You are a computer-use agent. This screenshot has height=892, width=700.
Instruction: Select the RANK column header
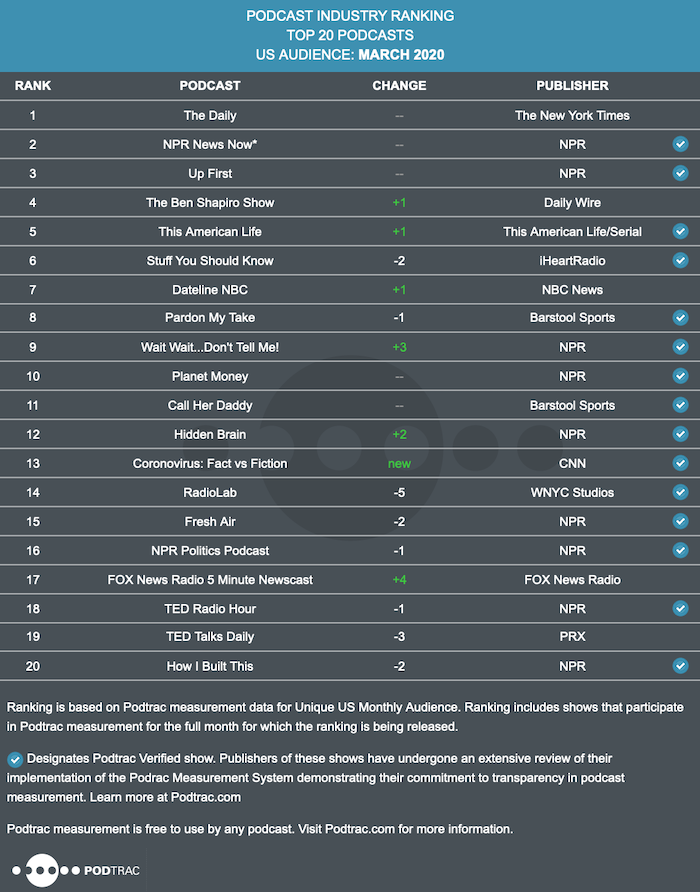point(33,86)
